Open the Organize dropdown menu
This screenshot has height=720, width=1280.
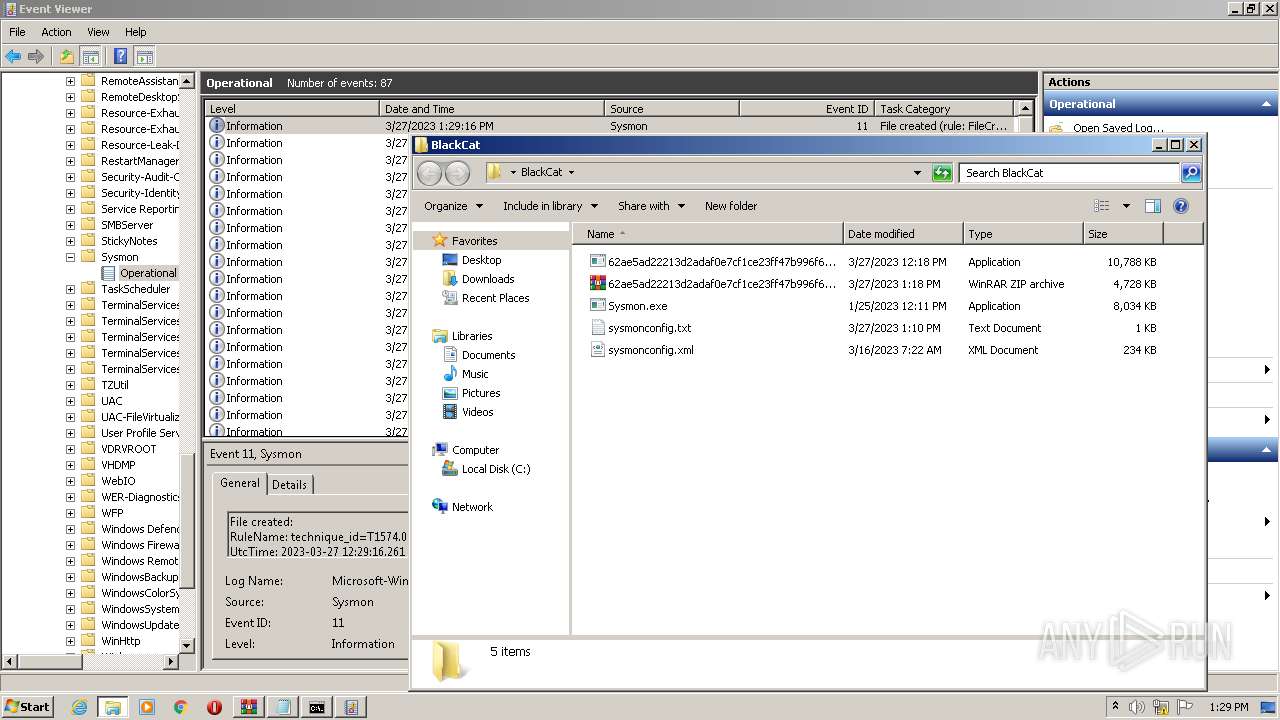pyautogui.click(x=453, y=206)
